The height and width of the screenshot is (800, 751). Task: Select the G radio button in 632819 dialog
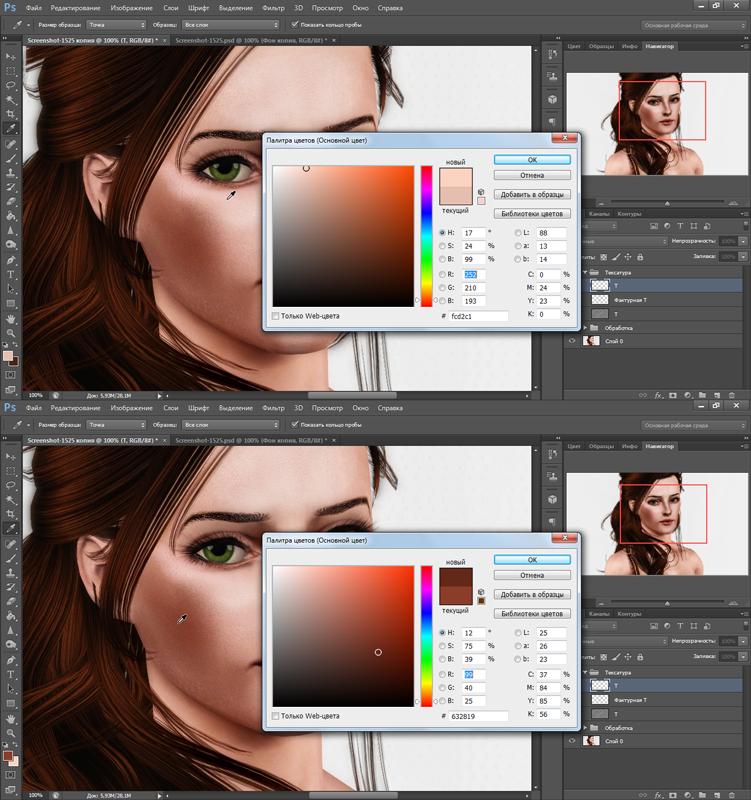[x=442, y=688]
